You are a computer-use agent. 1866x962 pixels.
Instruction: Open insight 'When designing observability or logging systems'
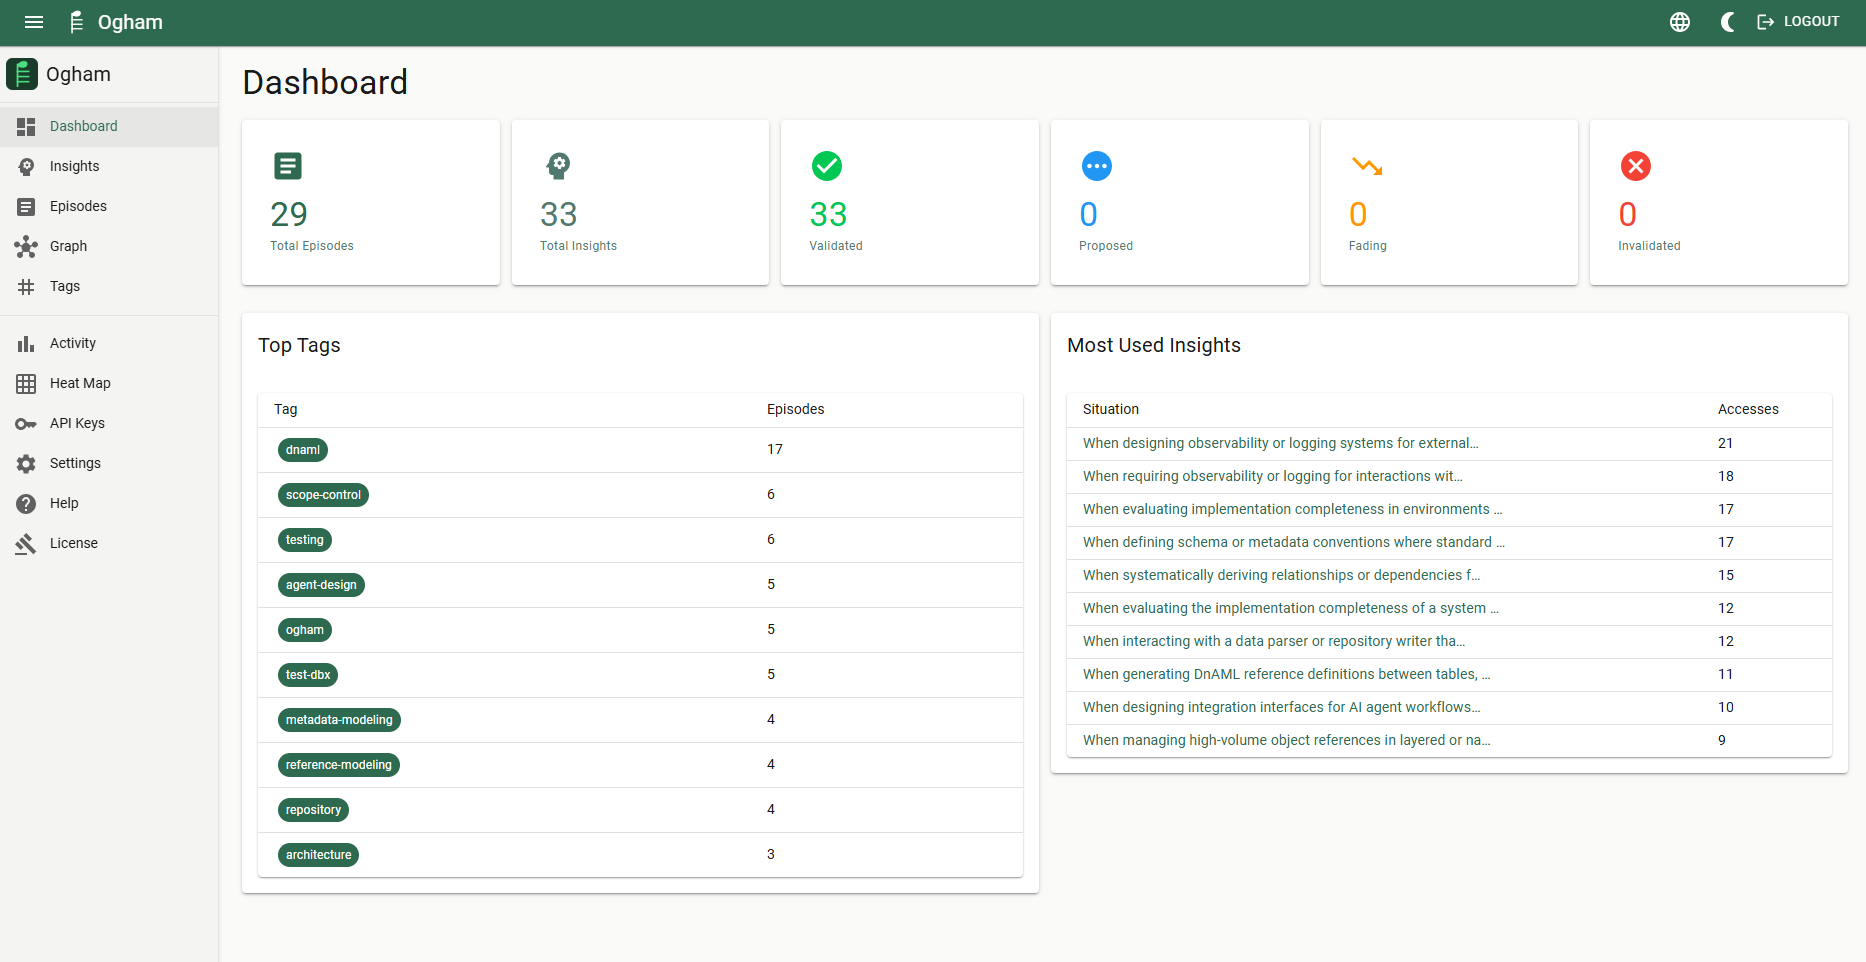1280,443
